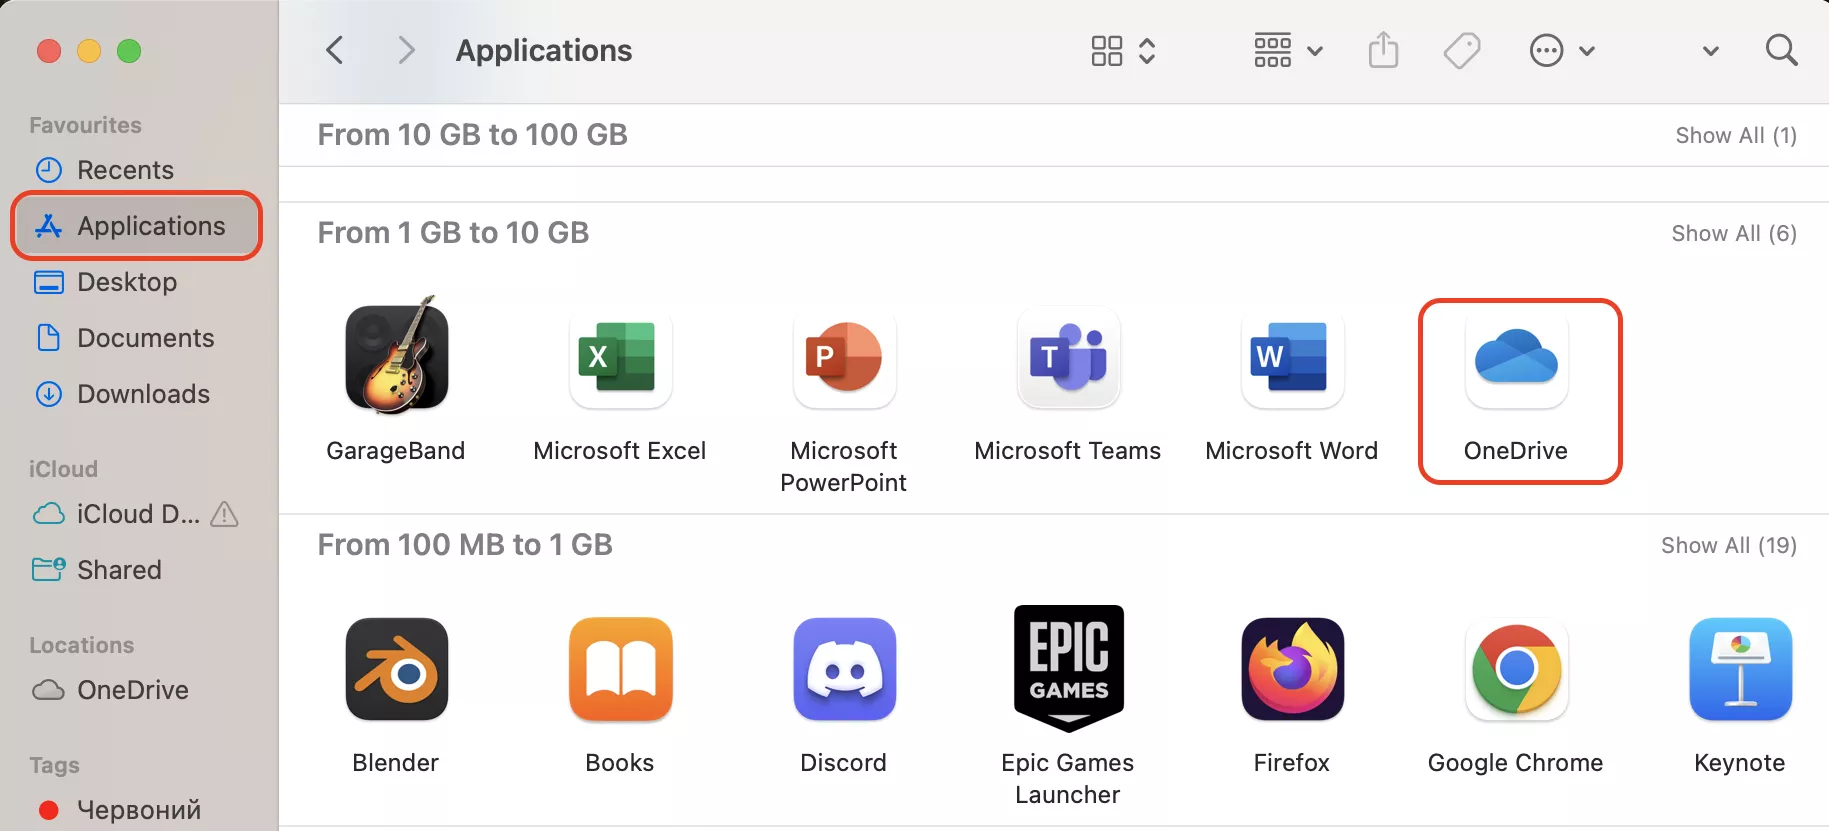1829x831 pixels.
Task: Select the Microsoft Teams icon
Action: [1068, 358]
